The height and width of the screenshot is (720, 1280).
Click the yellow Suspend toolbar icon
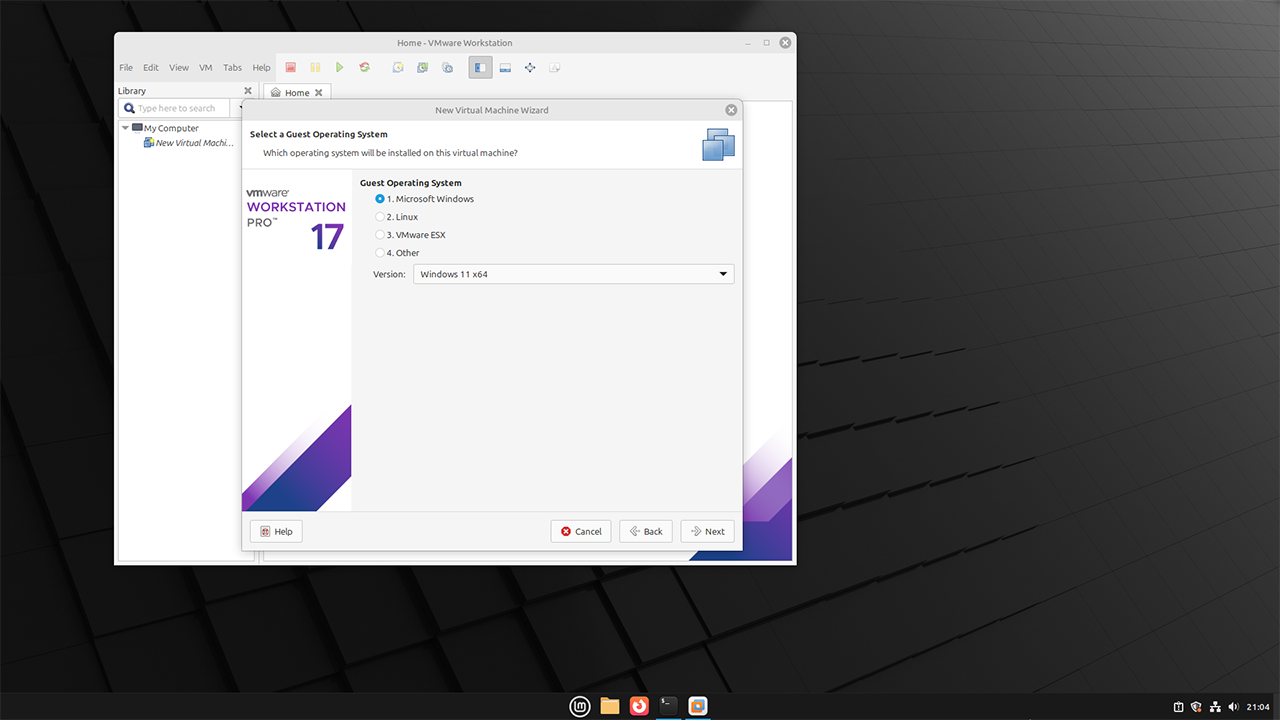315,67
